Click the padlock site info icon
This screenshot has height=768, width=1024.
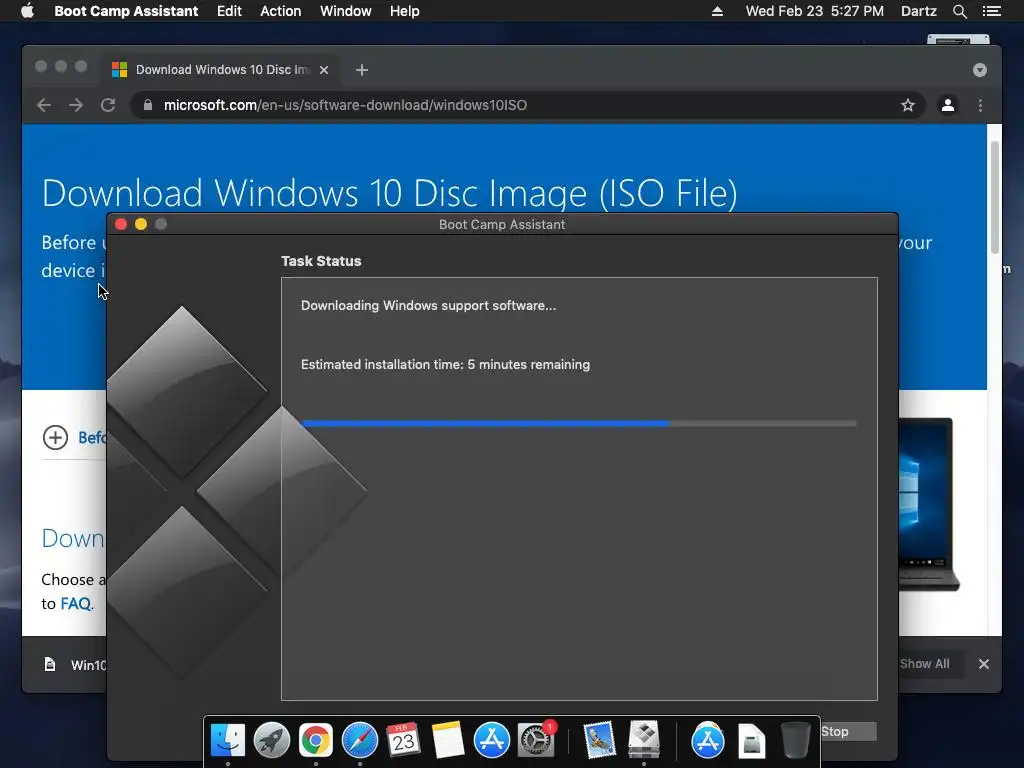click(x=148, y=105)
